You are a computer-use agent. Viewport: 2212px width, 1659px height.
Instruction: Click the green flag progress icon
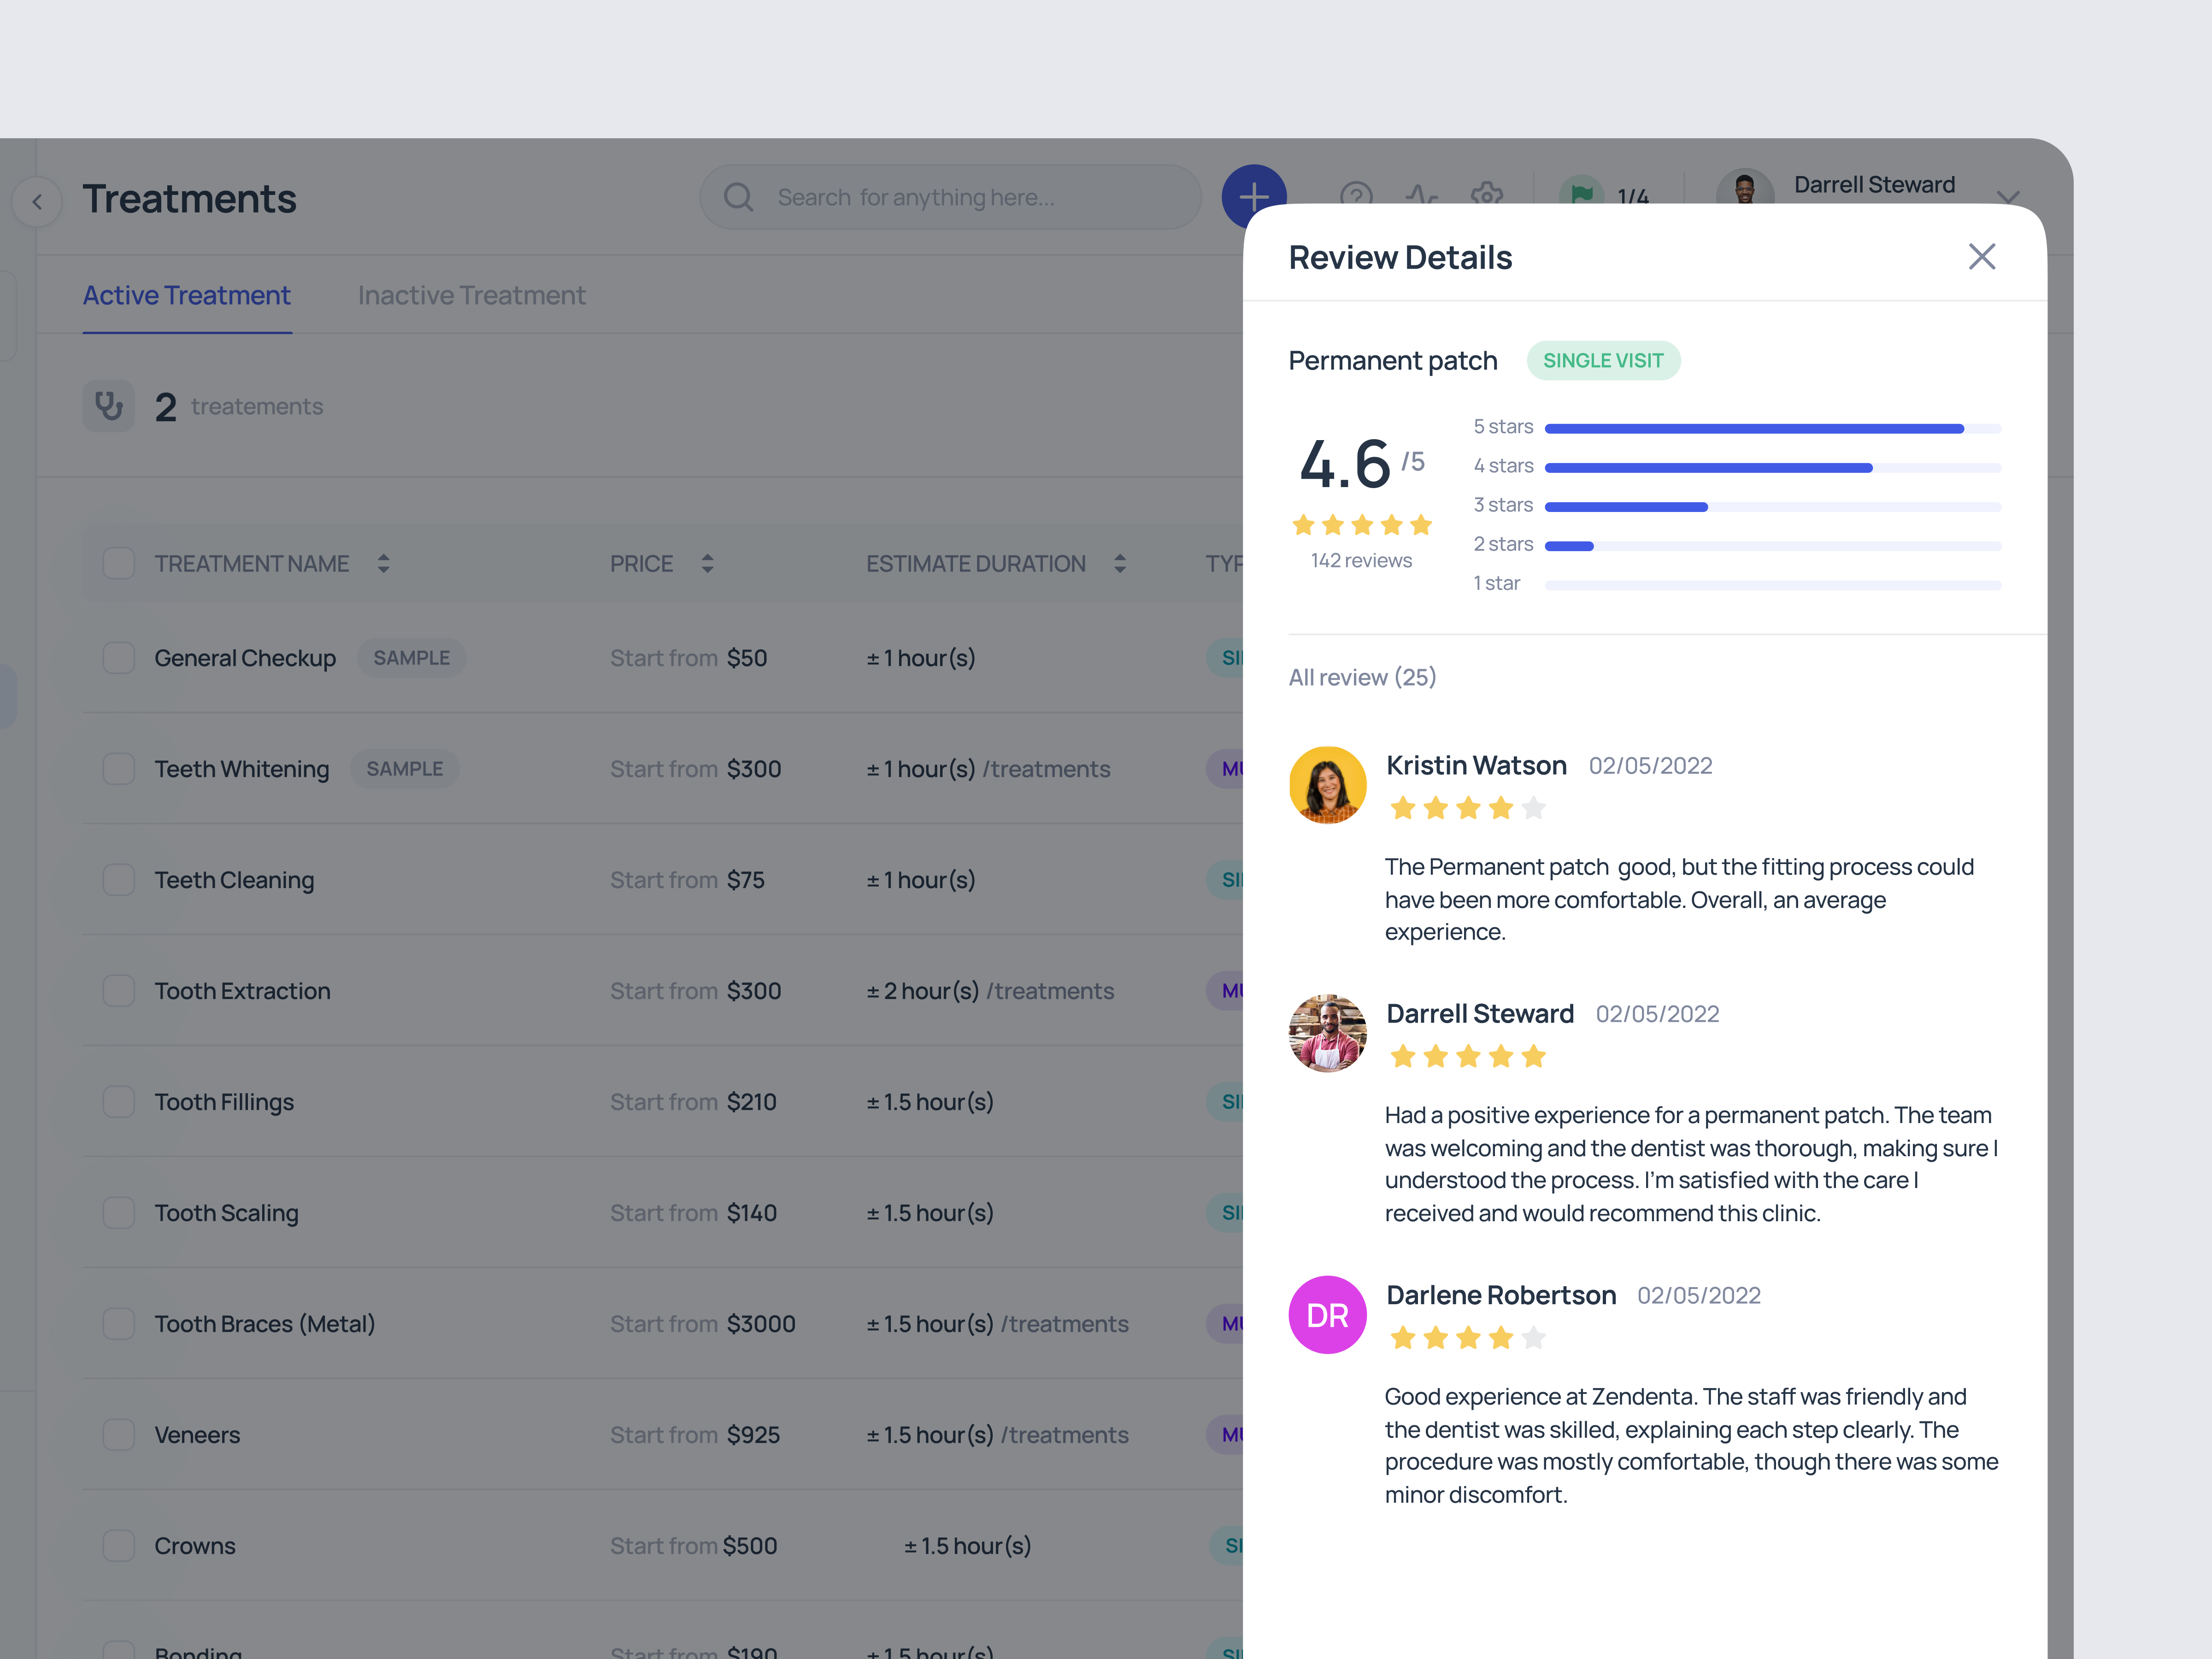click(1581, 192)
